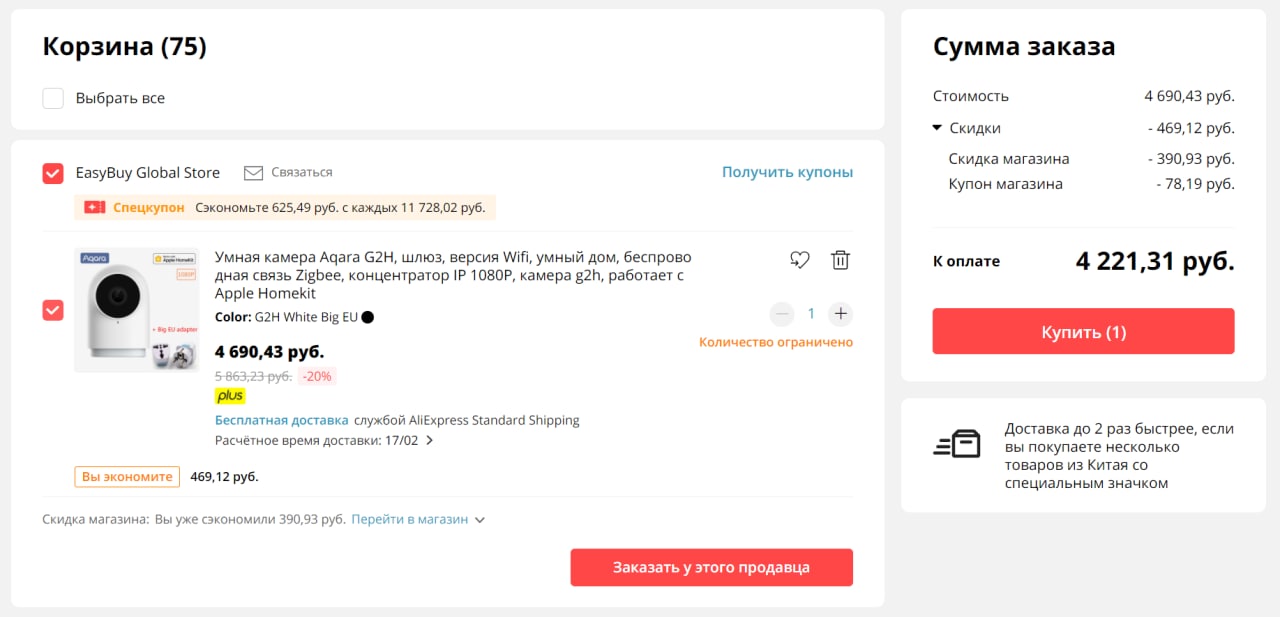
Task: Uncheck EasyBuy Global Store checkbox
Action: tap(53, 173)
